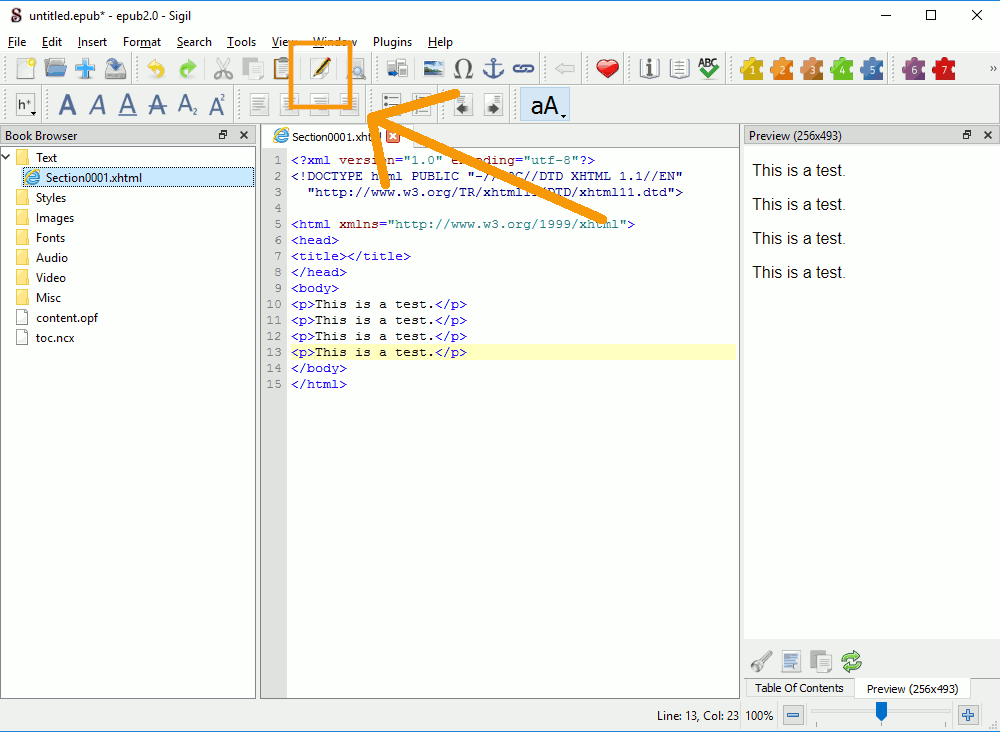Switch to Table Of Contents tab
Screen dimensions: 1000x732
click(799, 688)
